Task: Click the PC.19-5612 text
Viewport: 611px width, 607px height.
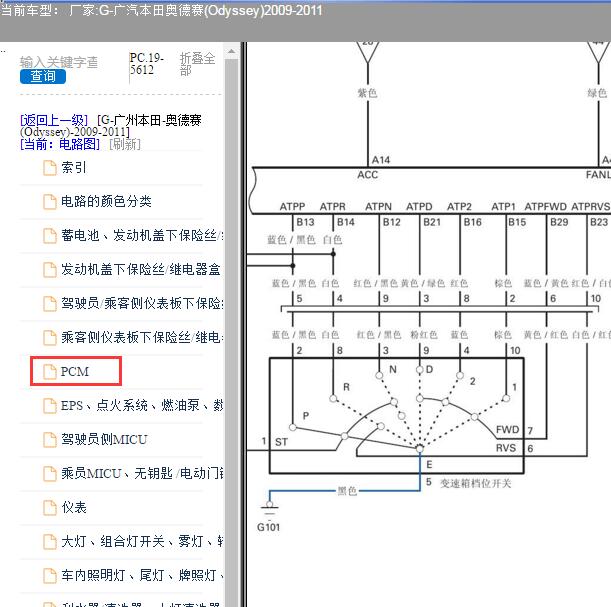Action: coord(147,64)
